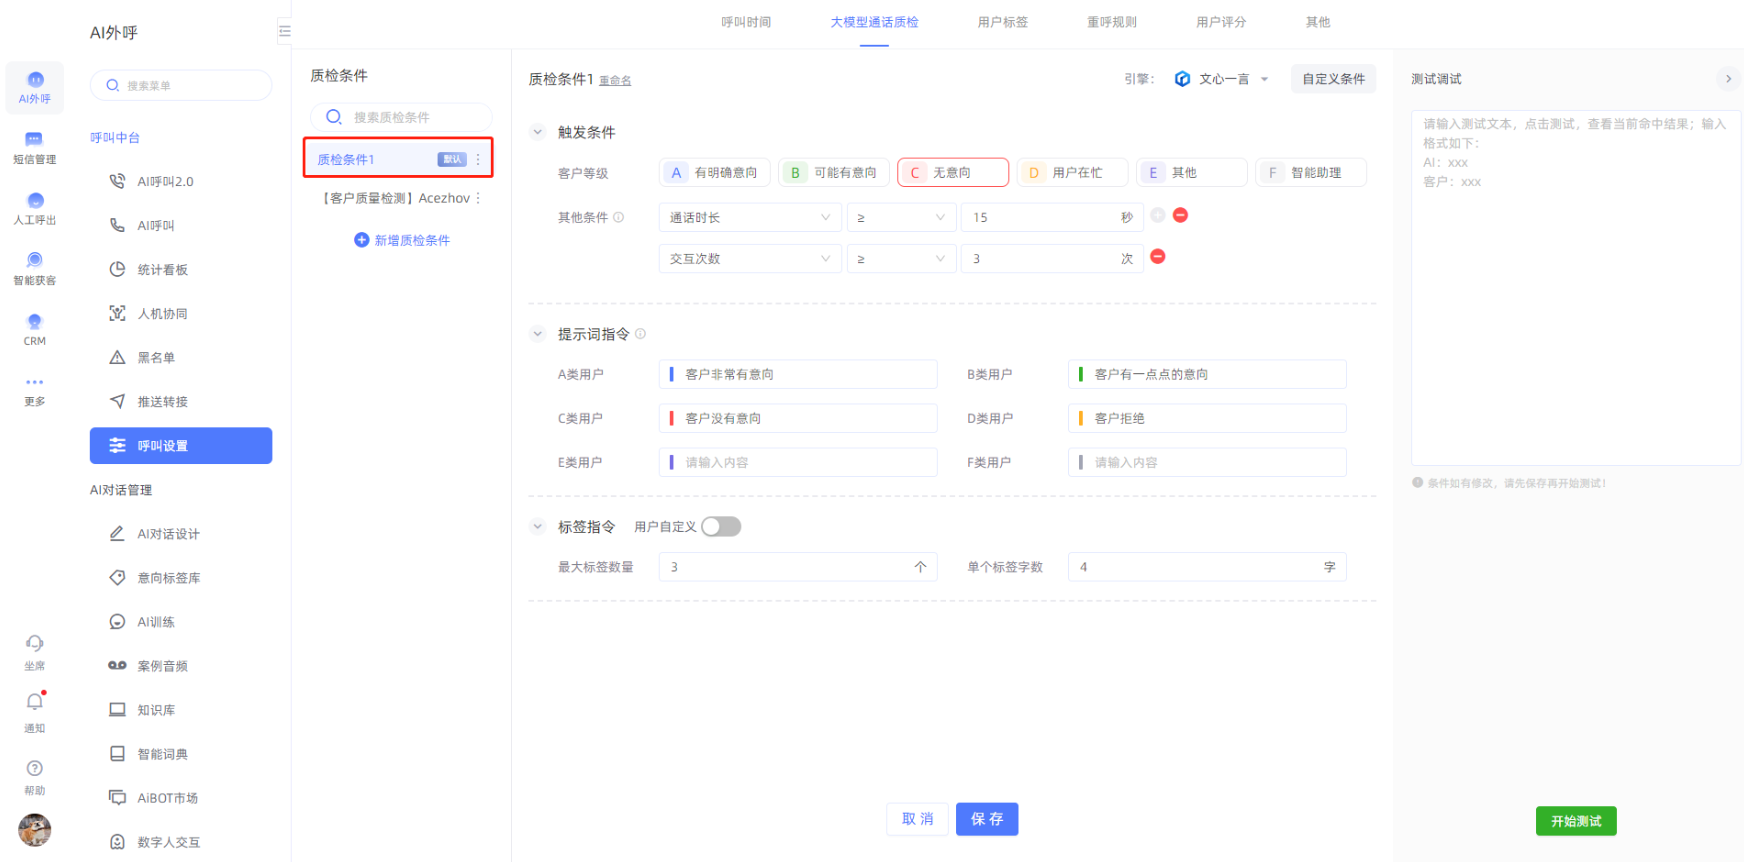Click the 保存 button

tap(986, 819)
